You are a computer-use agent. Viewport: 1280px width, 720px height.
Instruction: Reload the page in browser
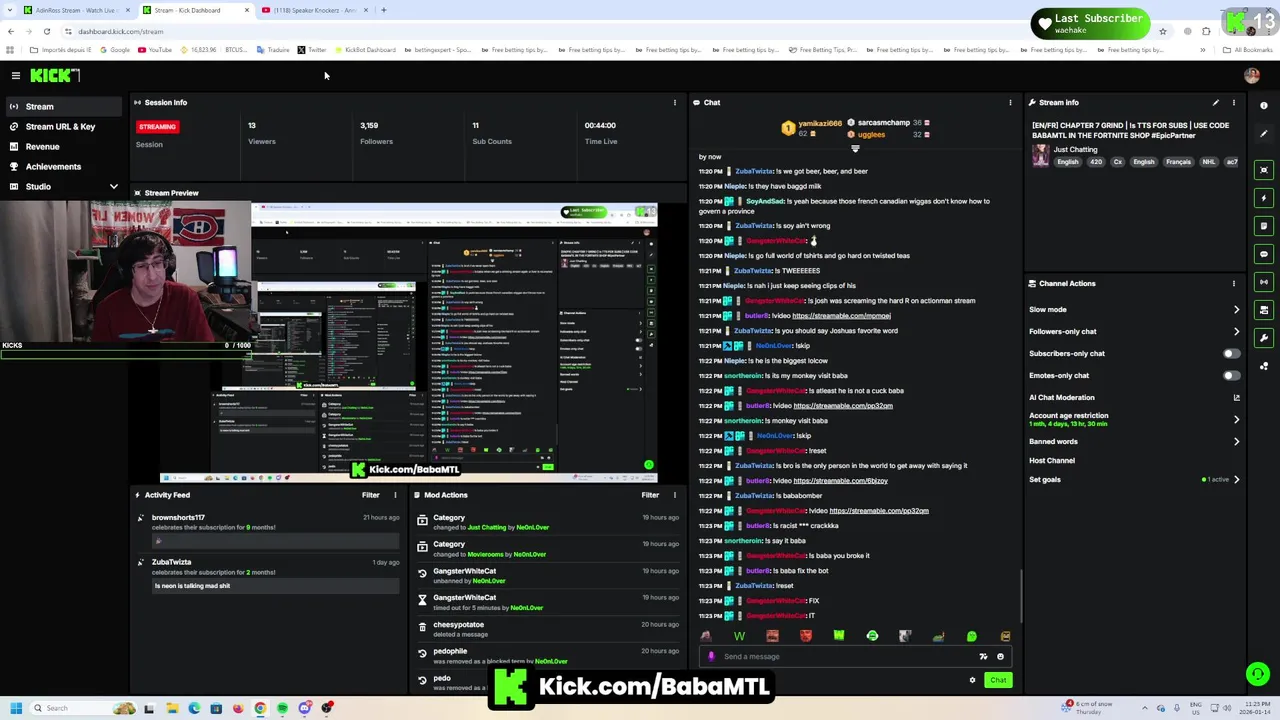46,31
